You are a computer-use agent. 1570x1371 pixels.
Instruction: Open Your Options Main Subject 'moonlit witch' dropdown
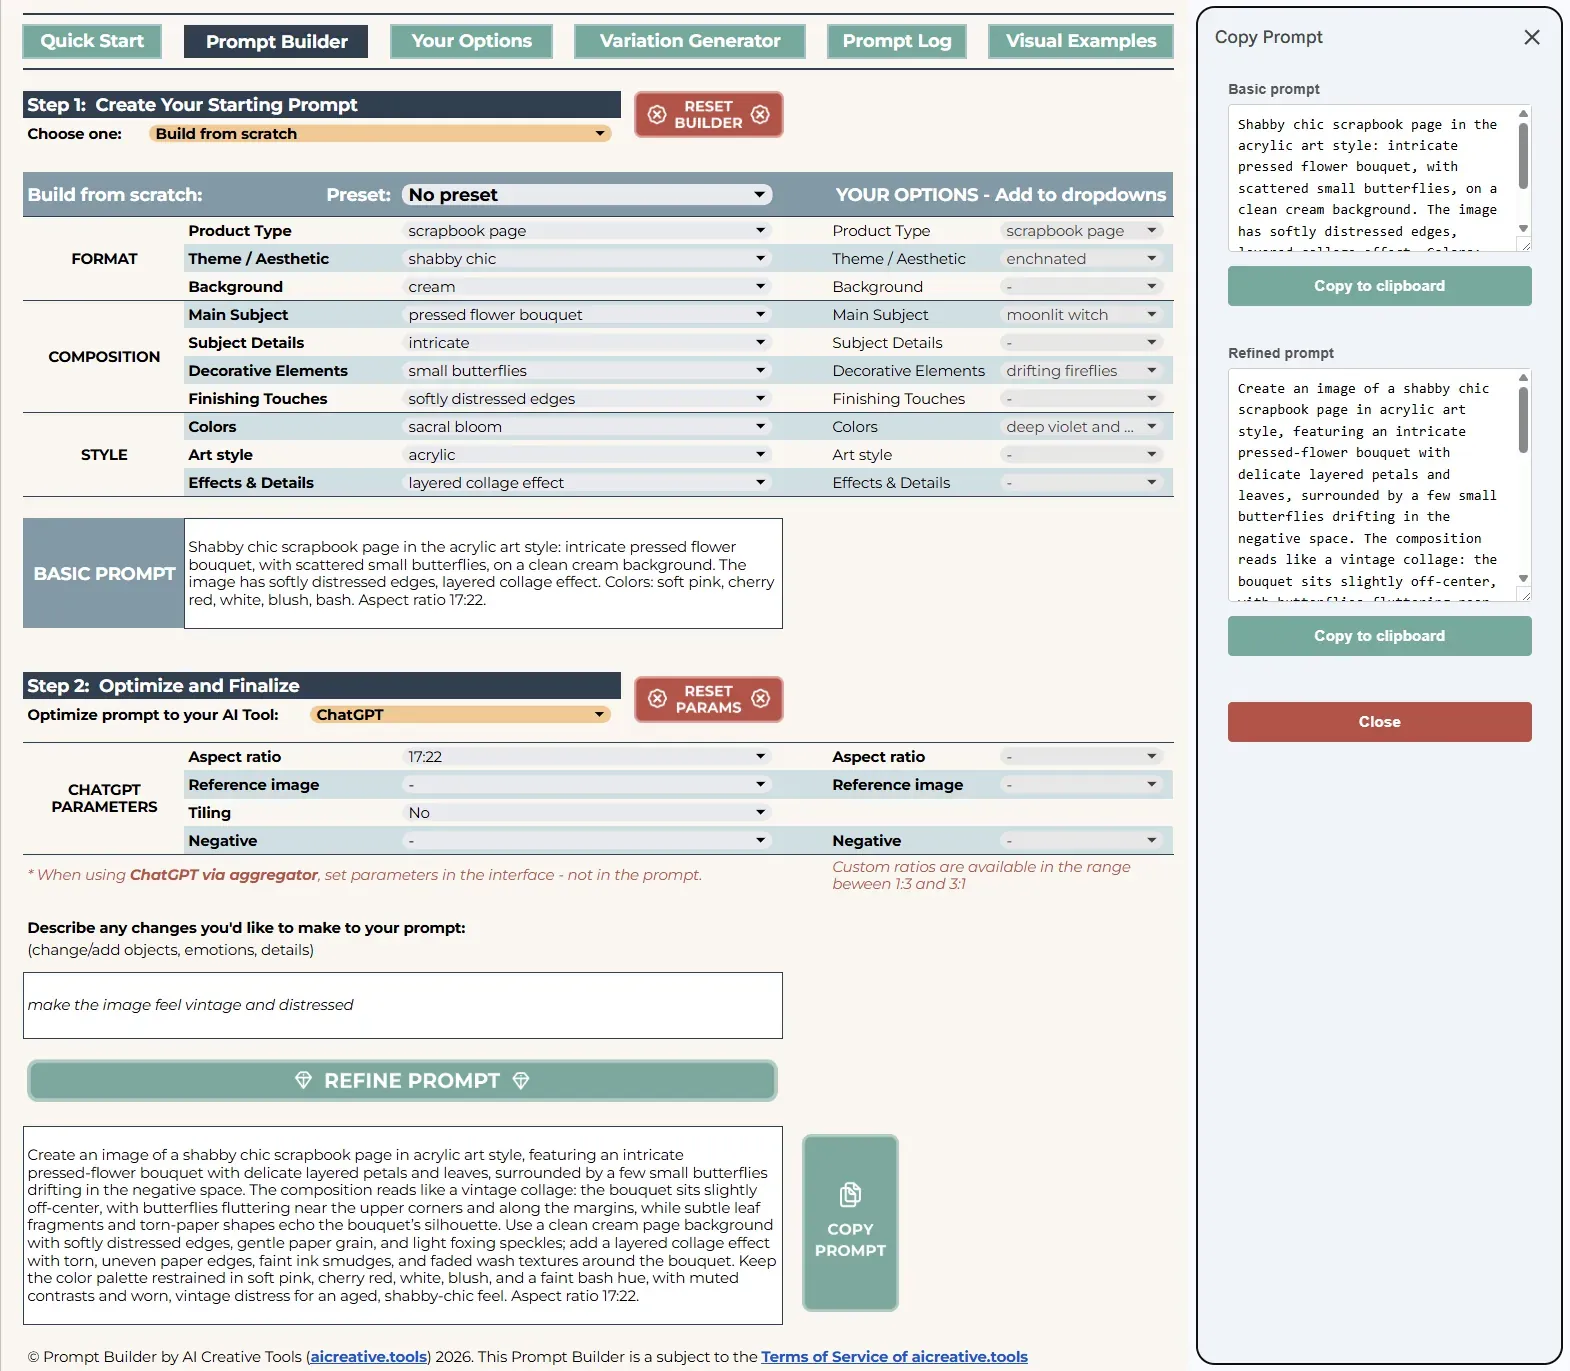[1081, 315]
